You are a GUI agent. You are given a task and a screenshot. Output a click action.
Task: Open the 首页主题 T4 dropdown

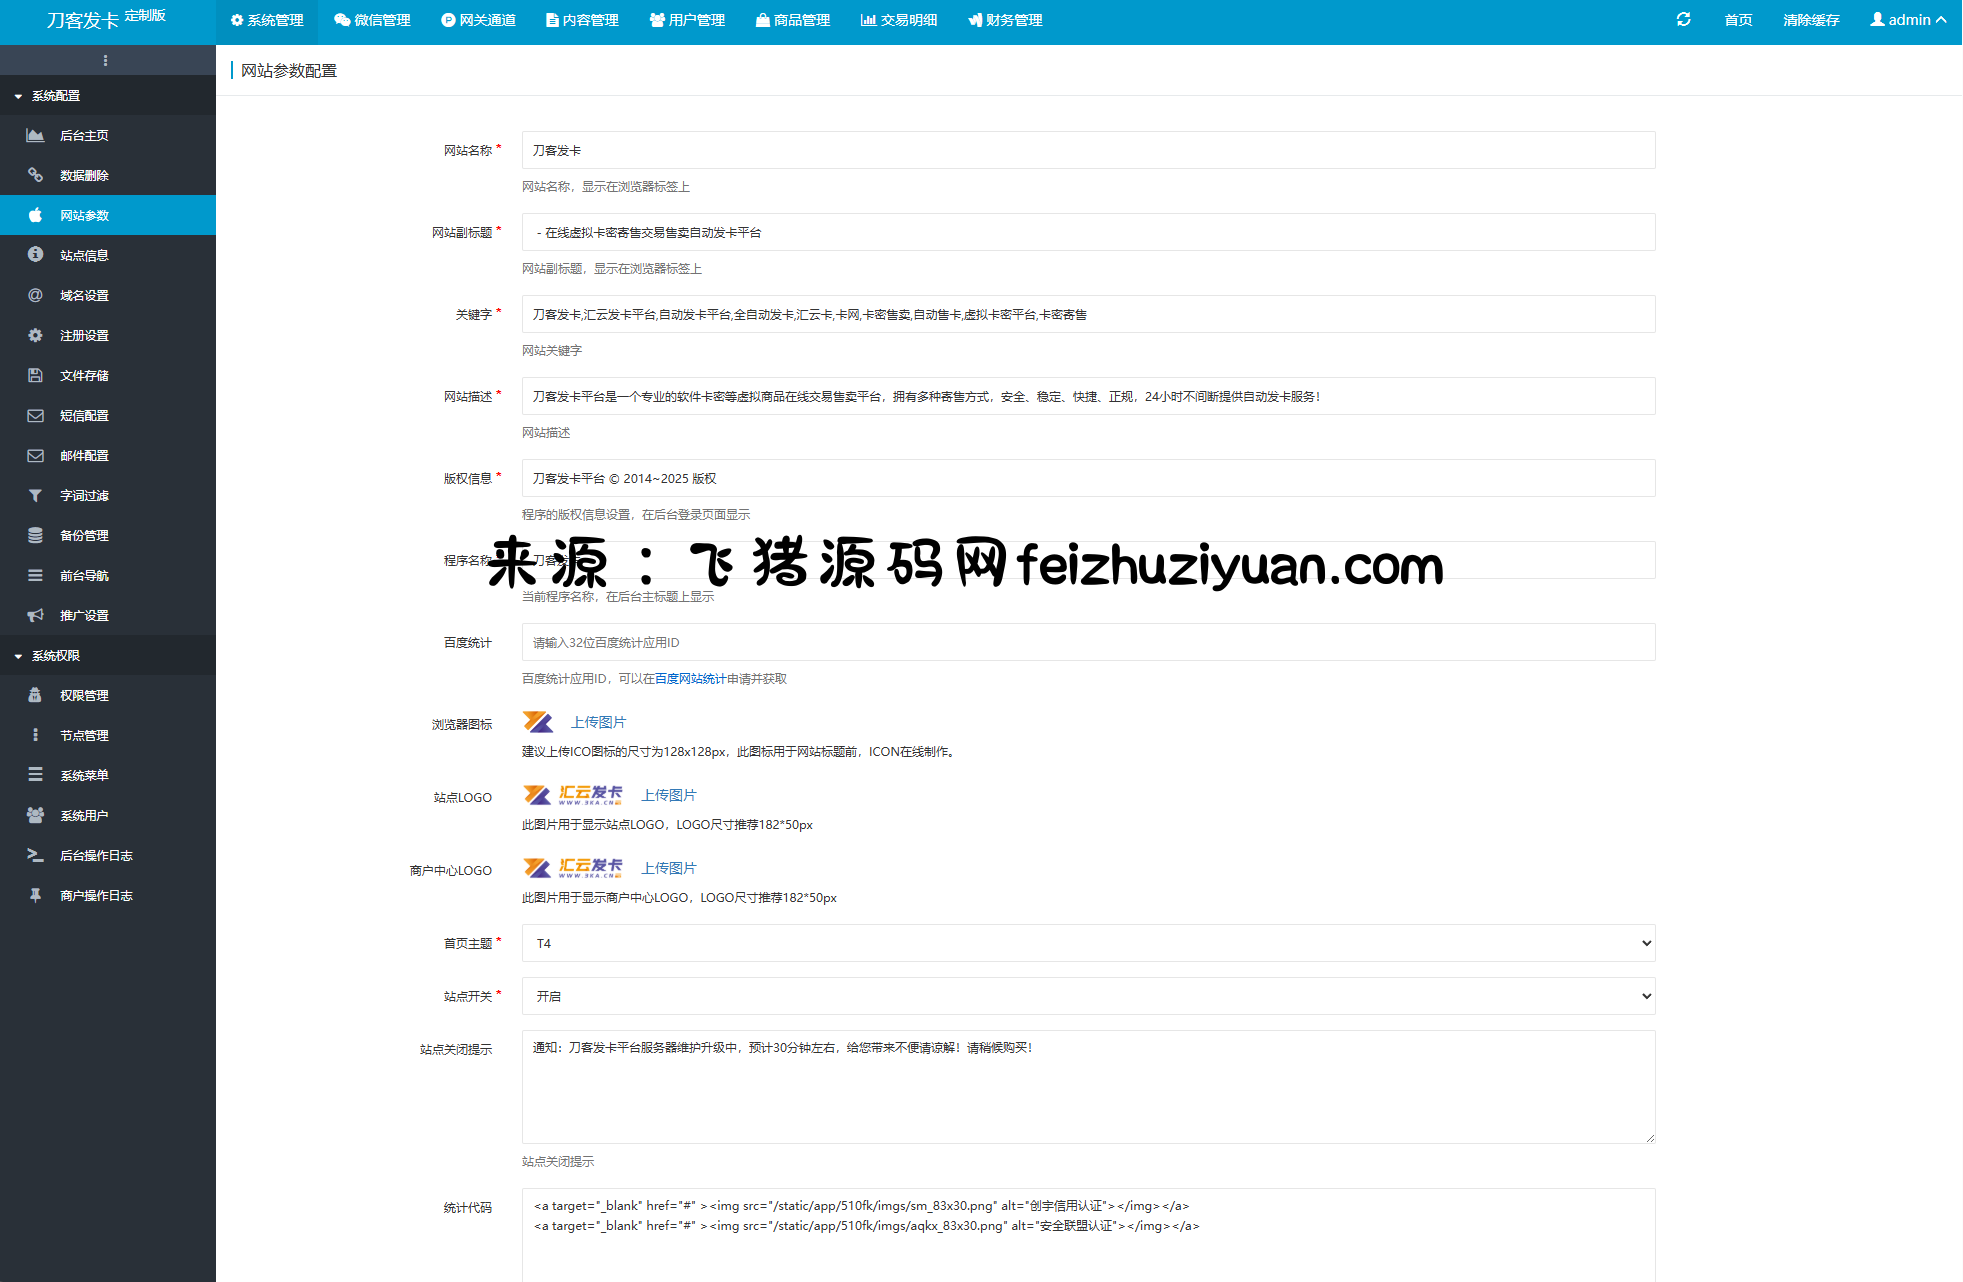point(1088,943)
